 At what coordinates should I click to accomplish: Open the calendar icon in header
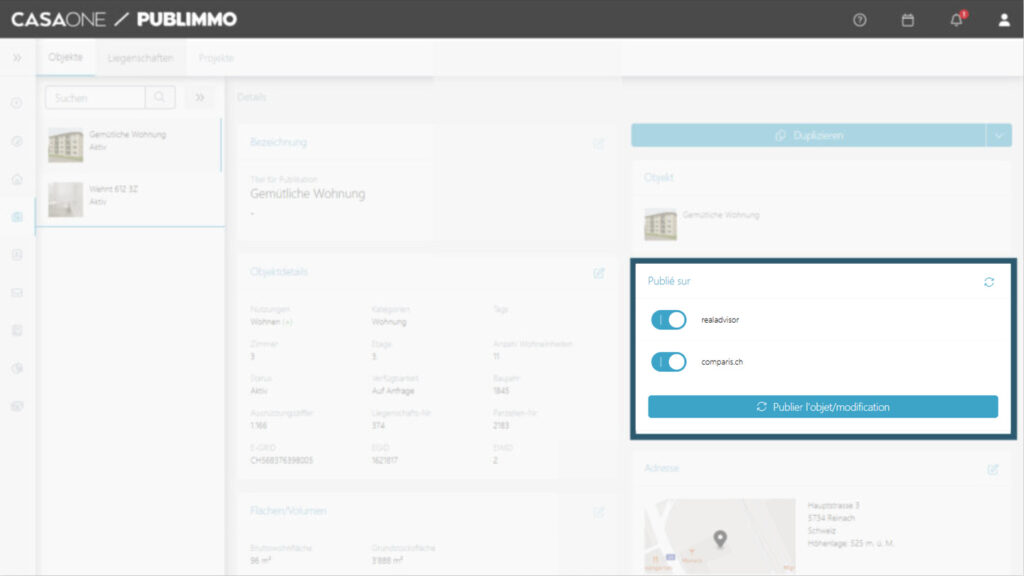908,20
